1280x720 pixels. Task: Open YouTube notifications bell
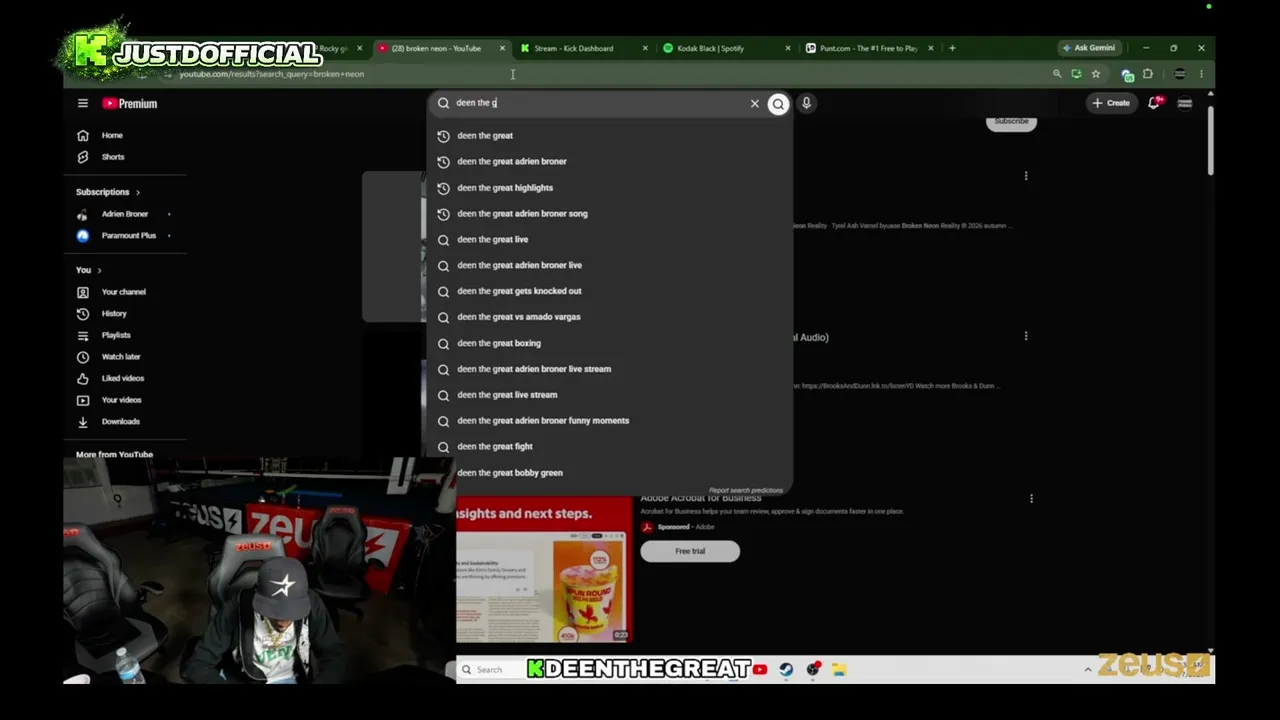point(1154,103)
